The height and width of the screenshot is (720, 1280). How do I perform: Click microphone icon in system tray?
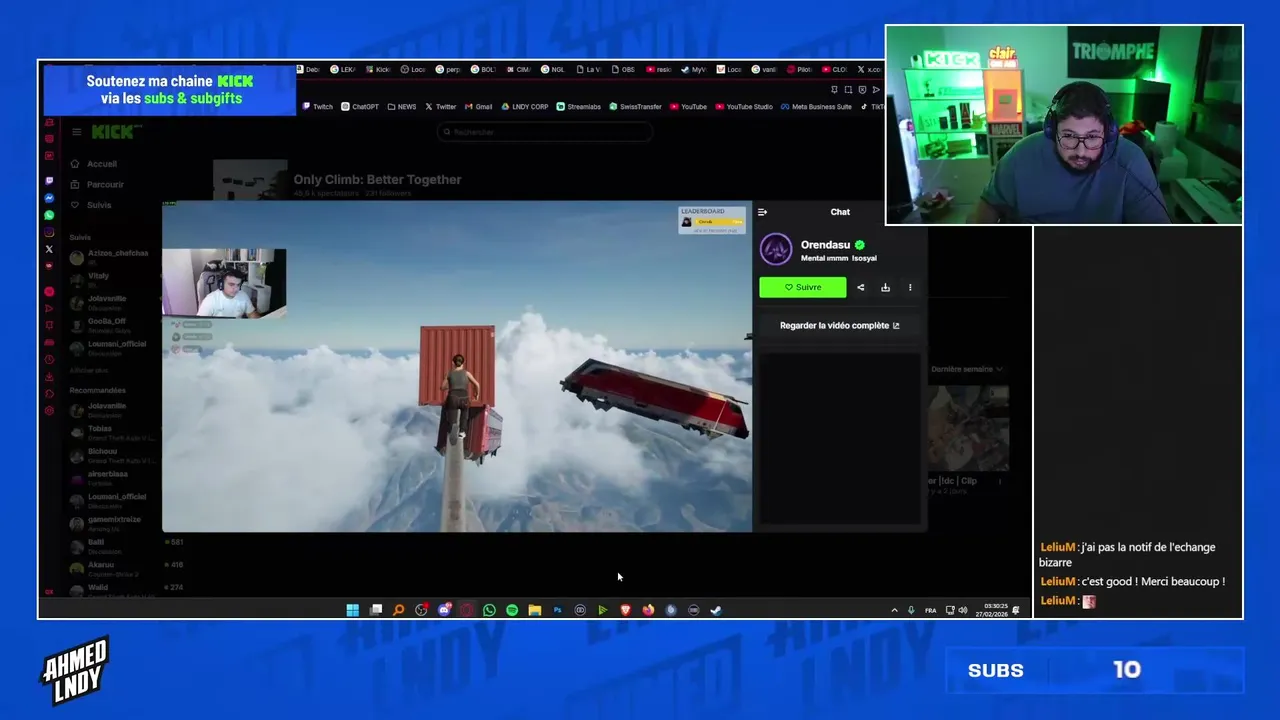pyautogui.click(x=911, y=610)
